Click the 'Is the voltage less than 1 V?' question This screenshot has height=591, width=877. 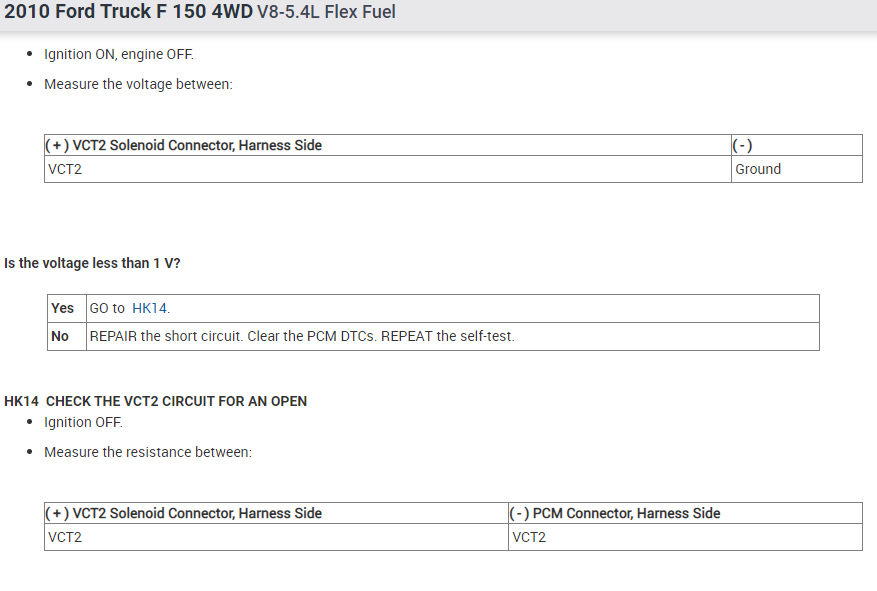(92, 263)
